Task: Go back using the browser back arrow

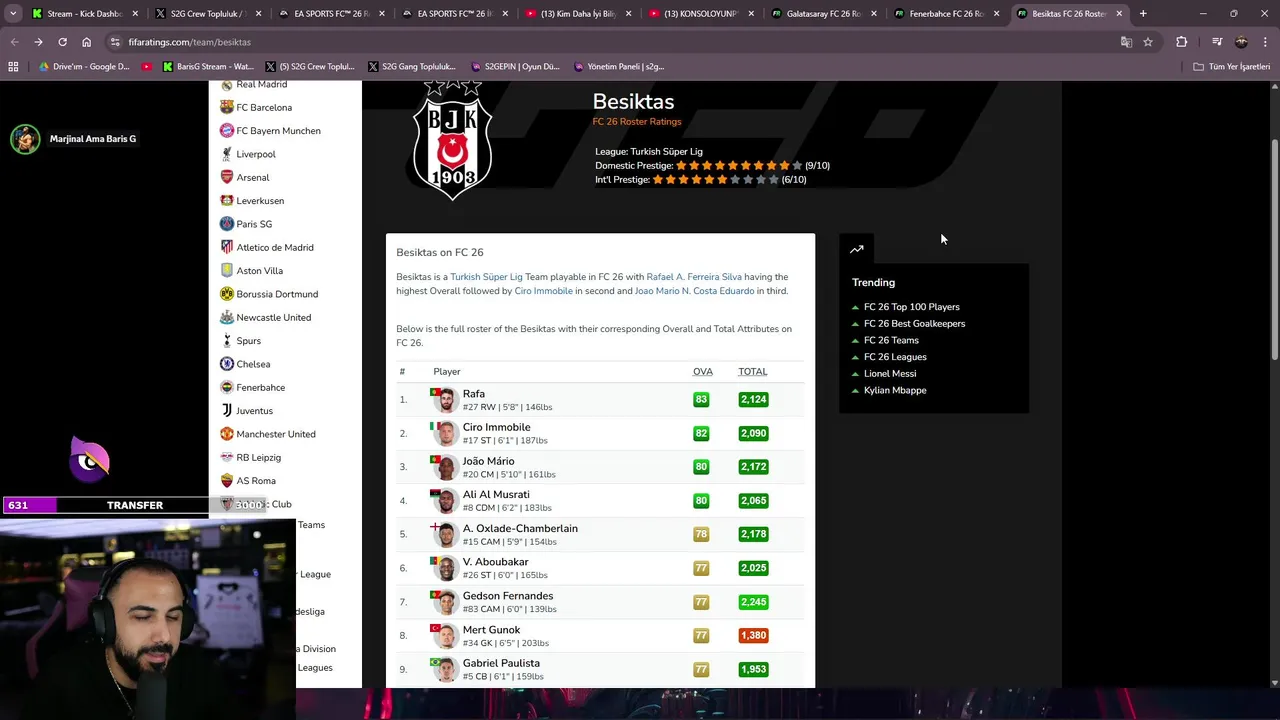Action: (x=14, y=42)
